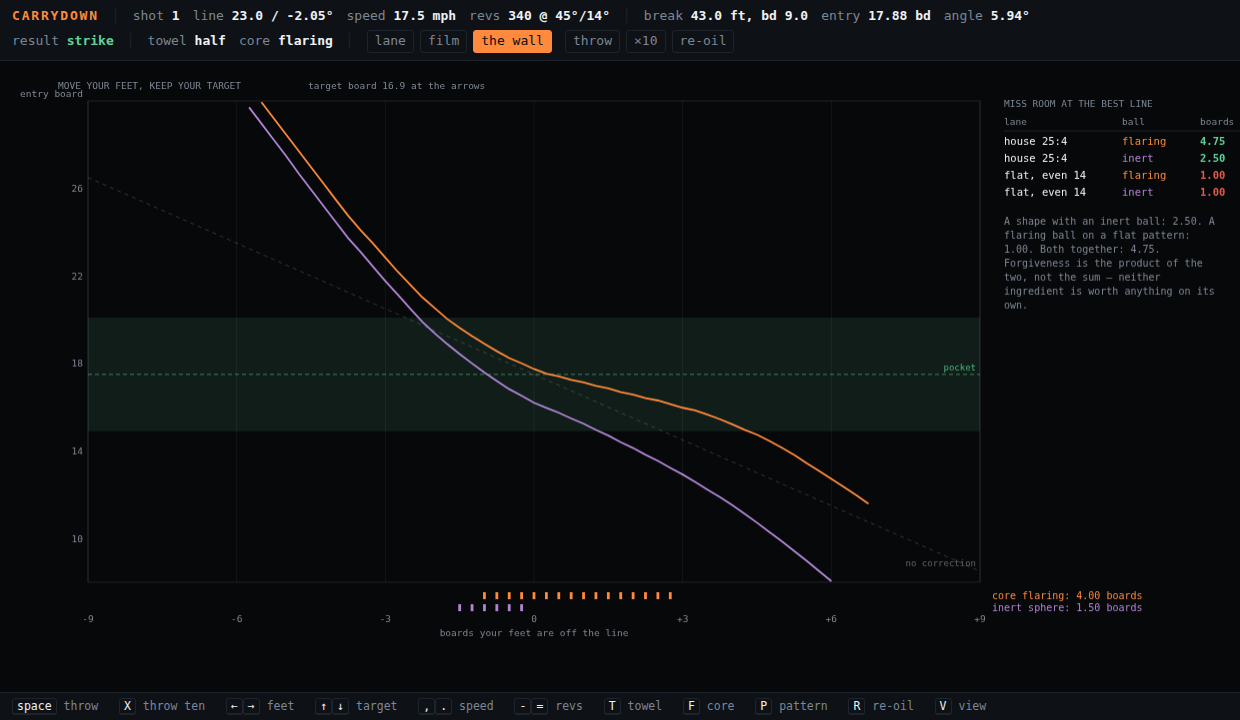
Task: Click the down arrow target key
Action: coord(340,706)
